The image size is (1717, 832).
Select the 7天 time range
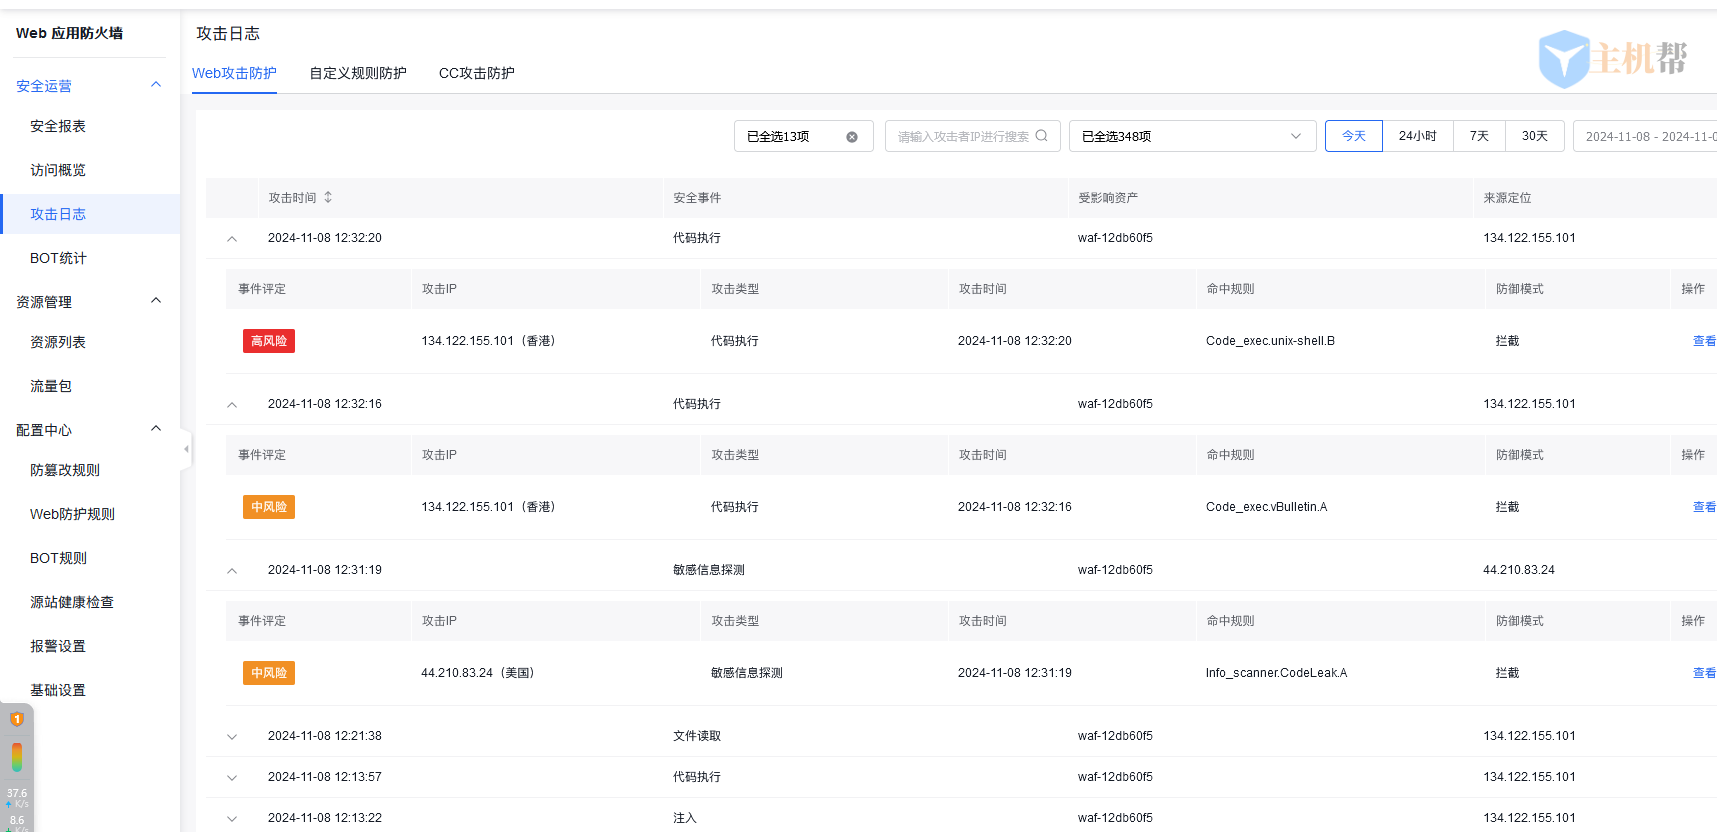(1479, 136)
